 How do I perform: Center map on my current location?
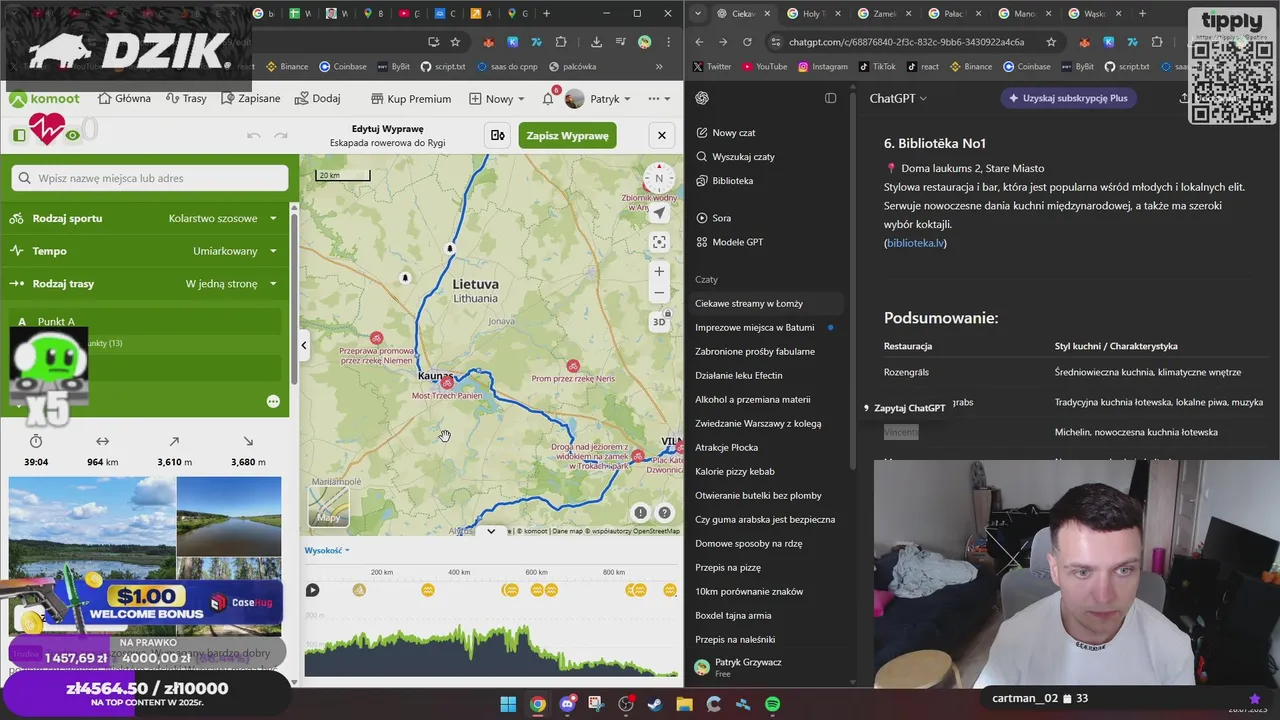pos(659,212)
